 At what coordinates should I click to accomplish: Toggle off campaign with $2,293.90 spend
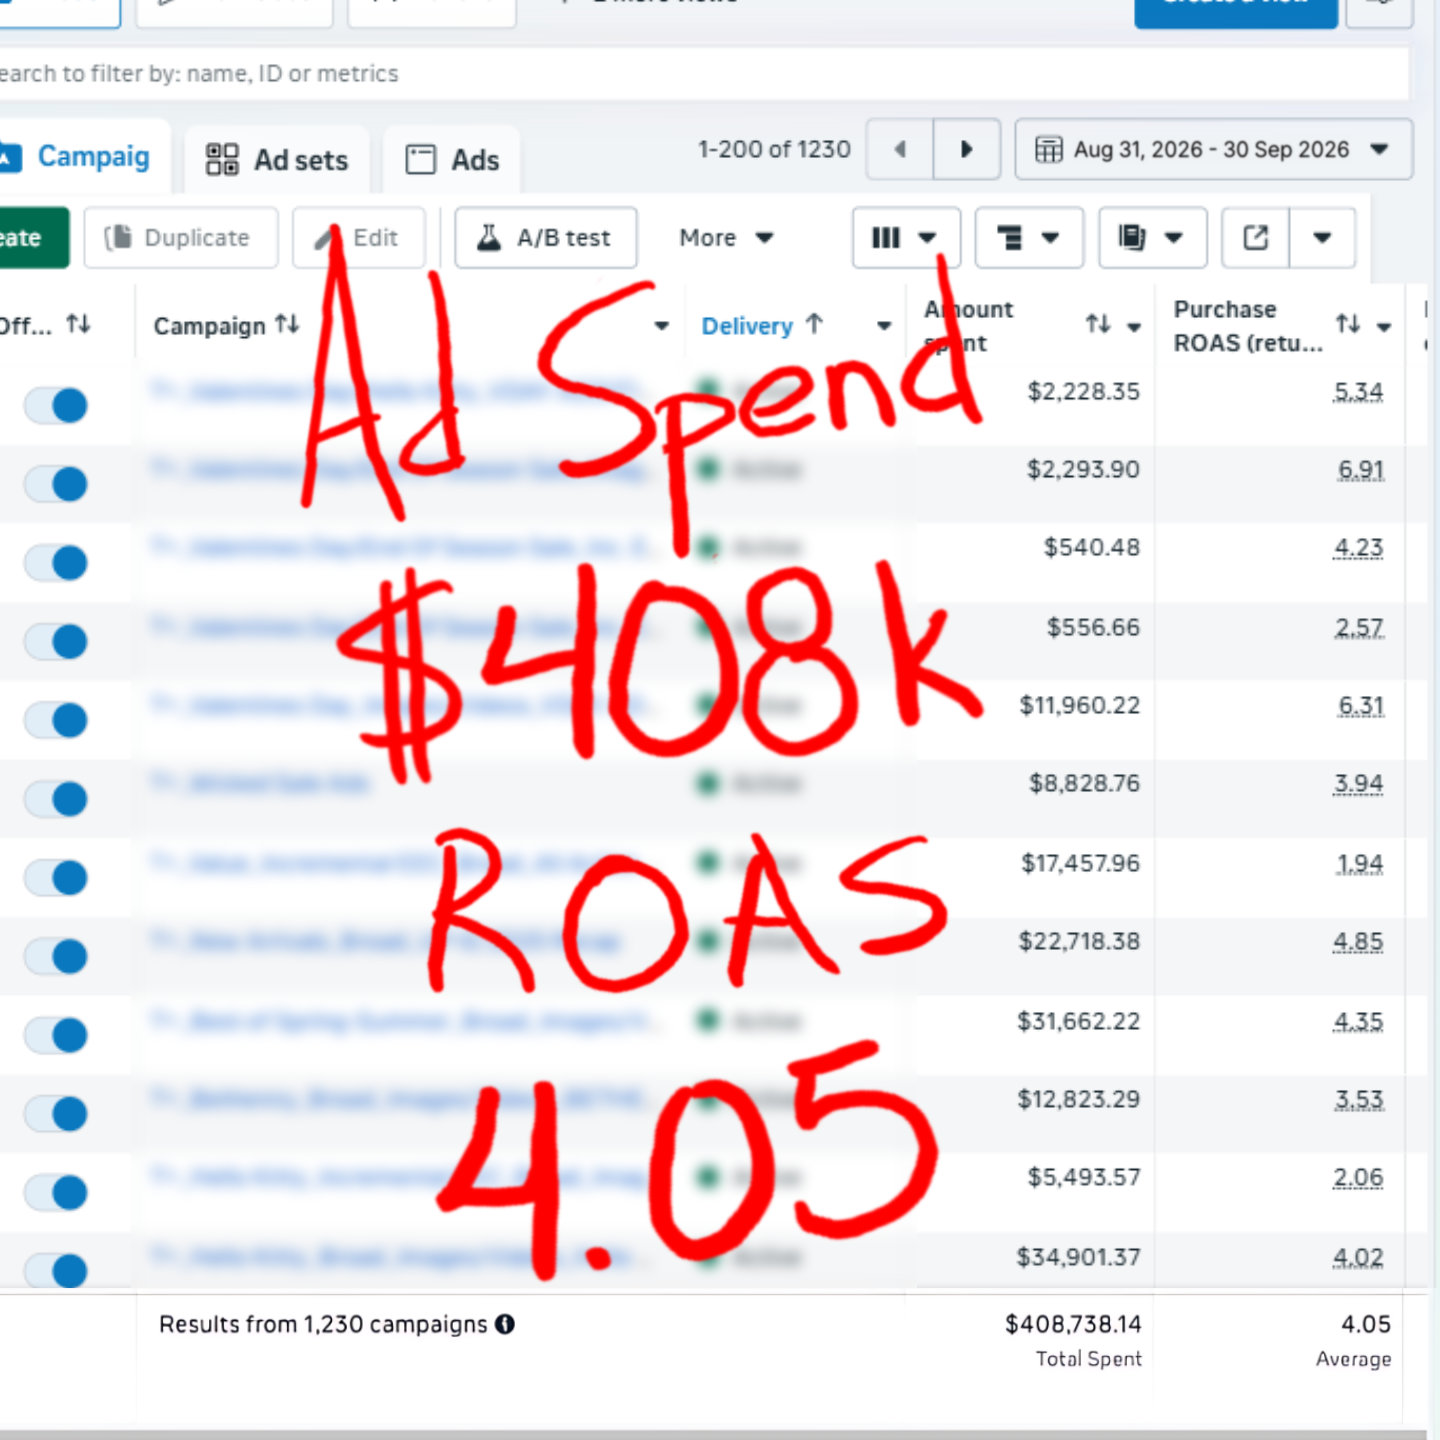pos(56,484)
